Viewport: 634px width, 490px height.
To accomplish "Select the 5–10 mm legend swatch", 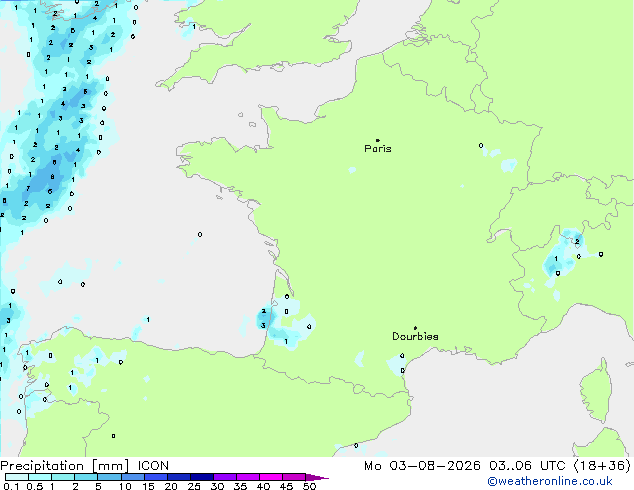I will click(x=109, y=477).
